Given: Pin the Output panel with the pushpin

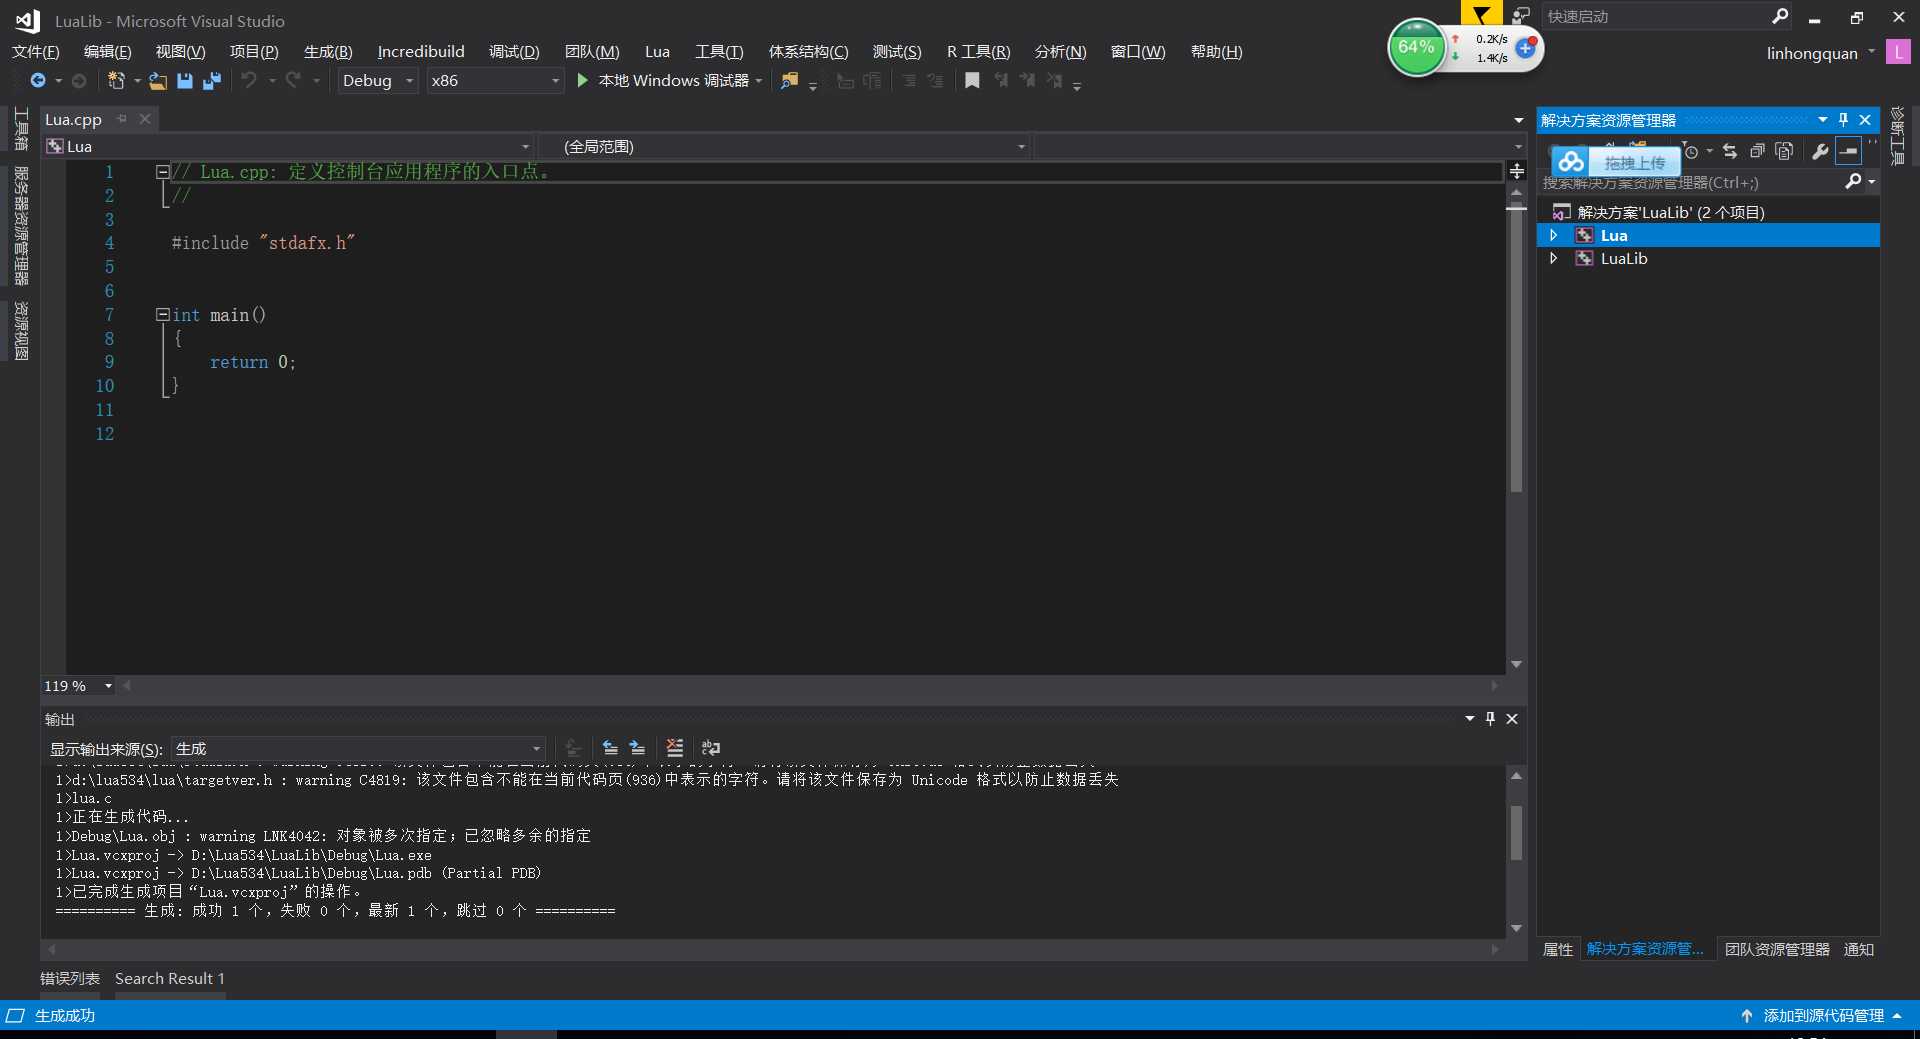Looking at the screenshot, I should (1491, 718).
